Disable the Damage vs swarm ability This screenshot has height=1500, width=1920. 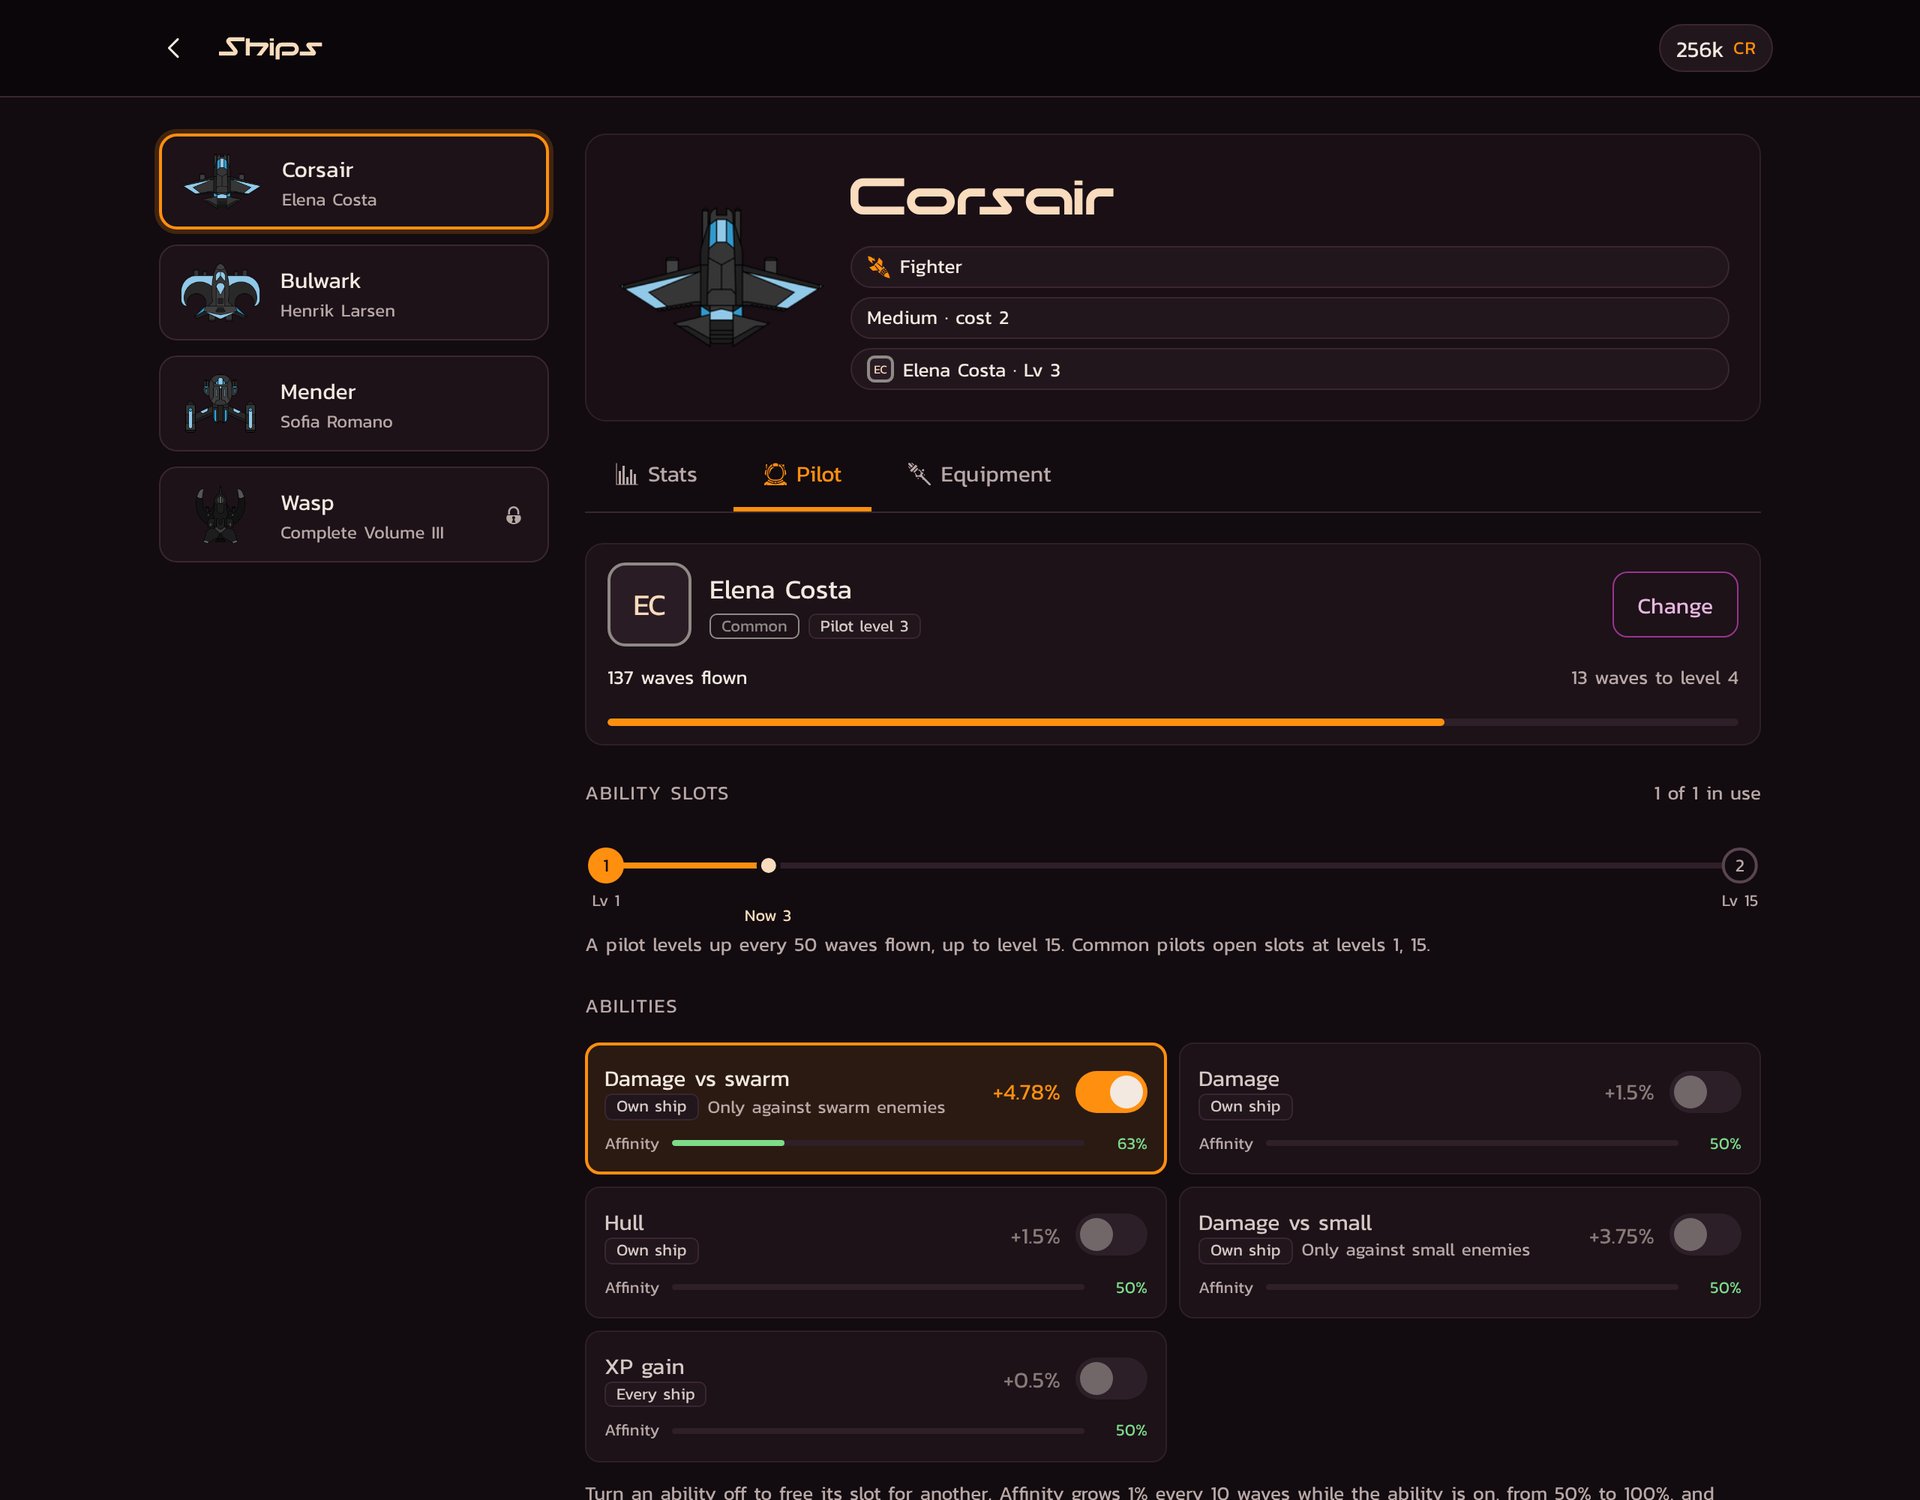1111,1092
